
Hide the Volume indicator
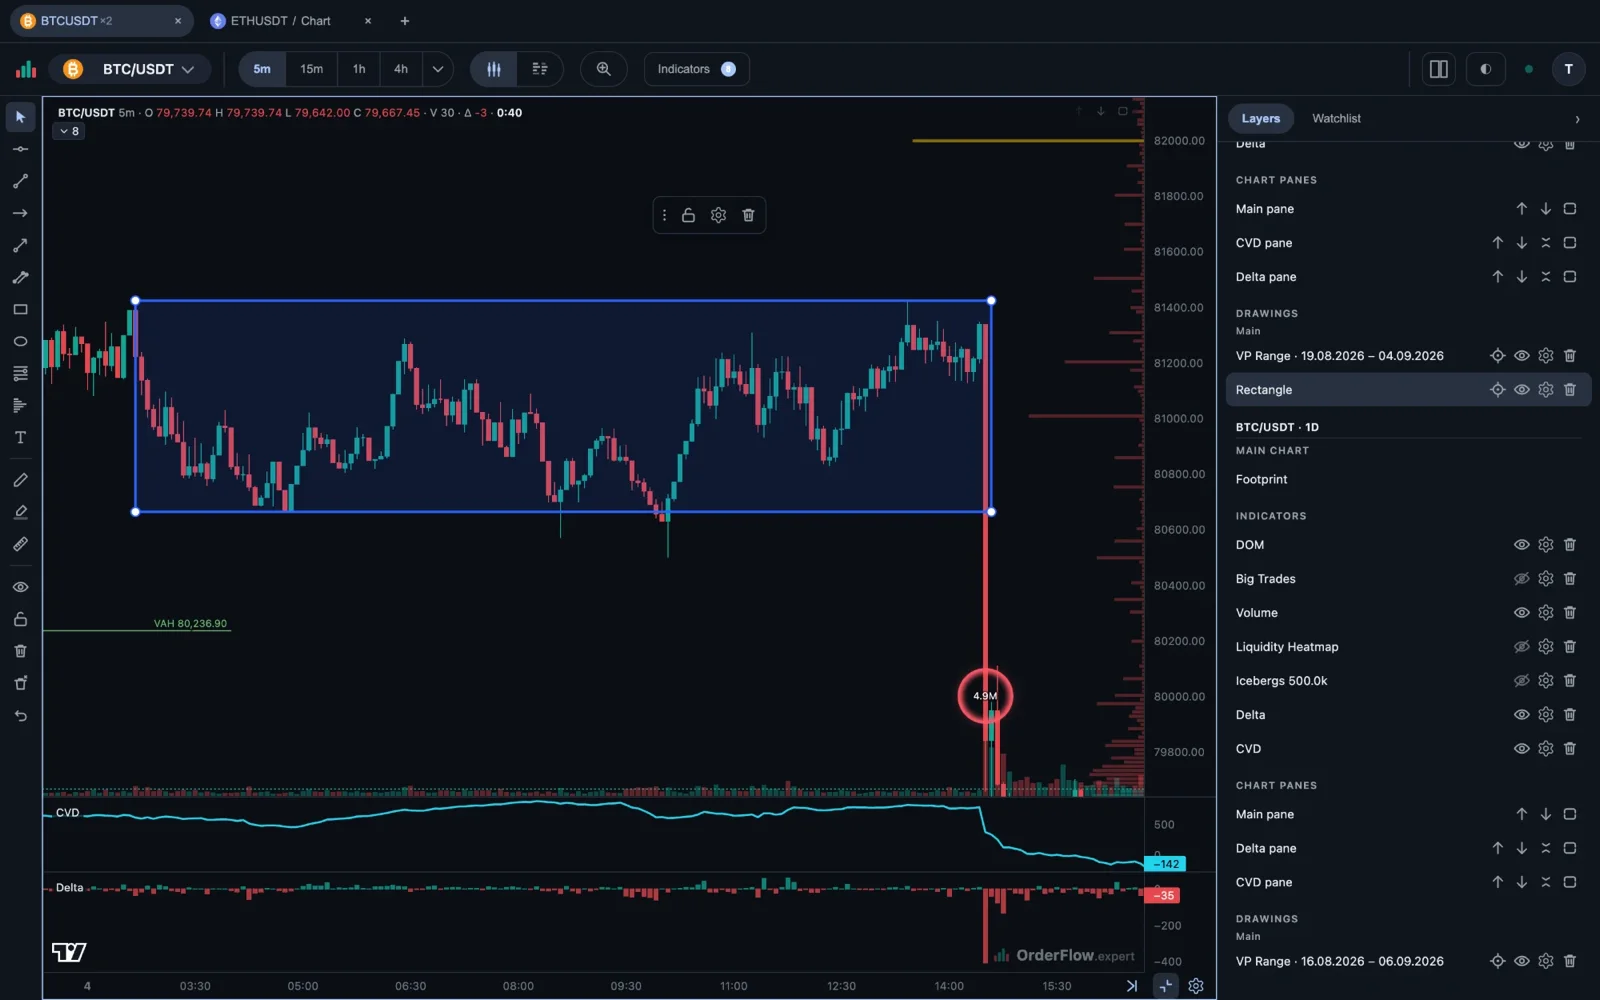pos(1522,613)
